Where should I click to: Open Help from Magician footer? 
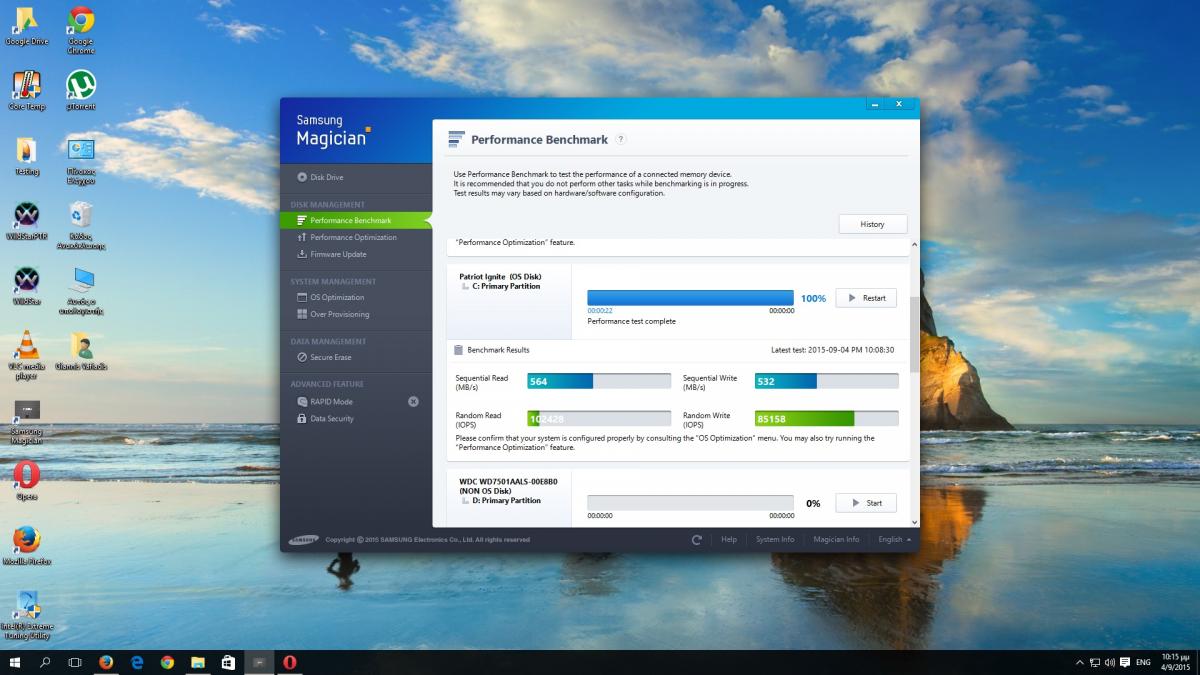click(729, 540)
